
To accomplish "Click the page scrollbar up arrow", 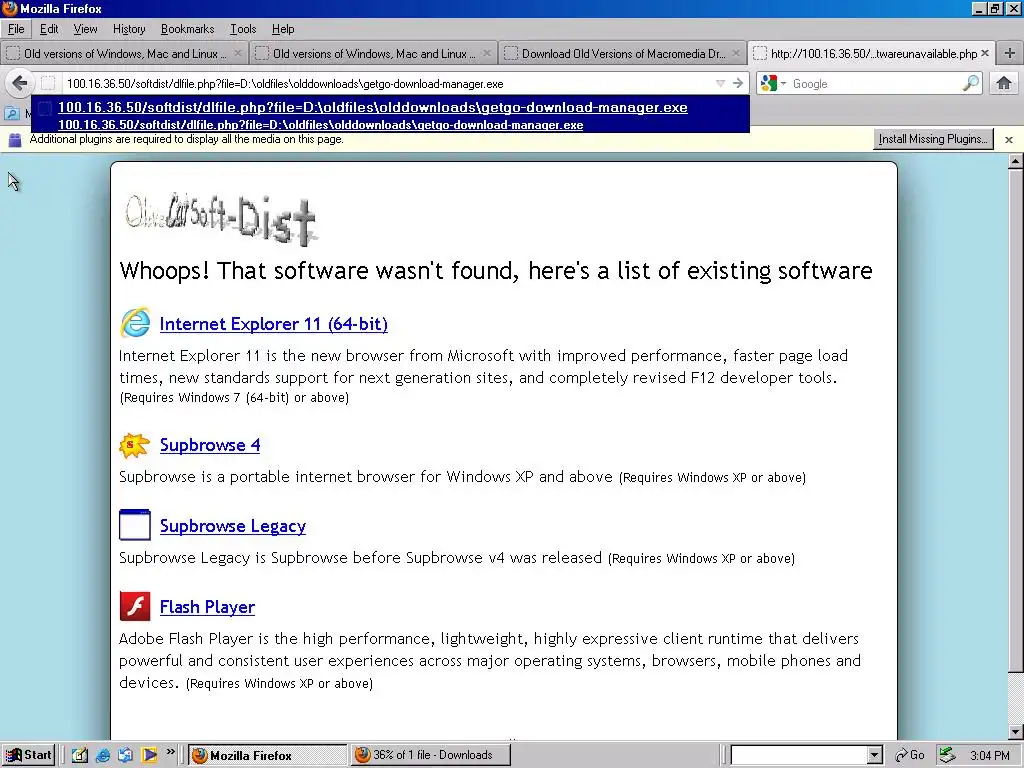I will pyautogui.click(x=1016, y=161).
